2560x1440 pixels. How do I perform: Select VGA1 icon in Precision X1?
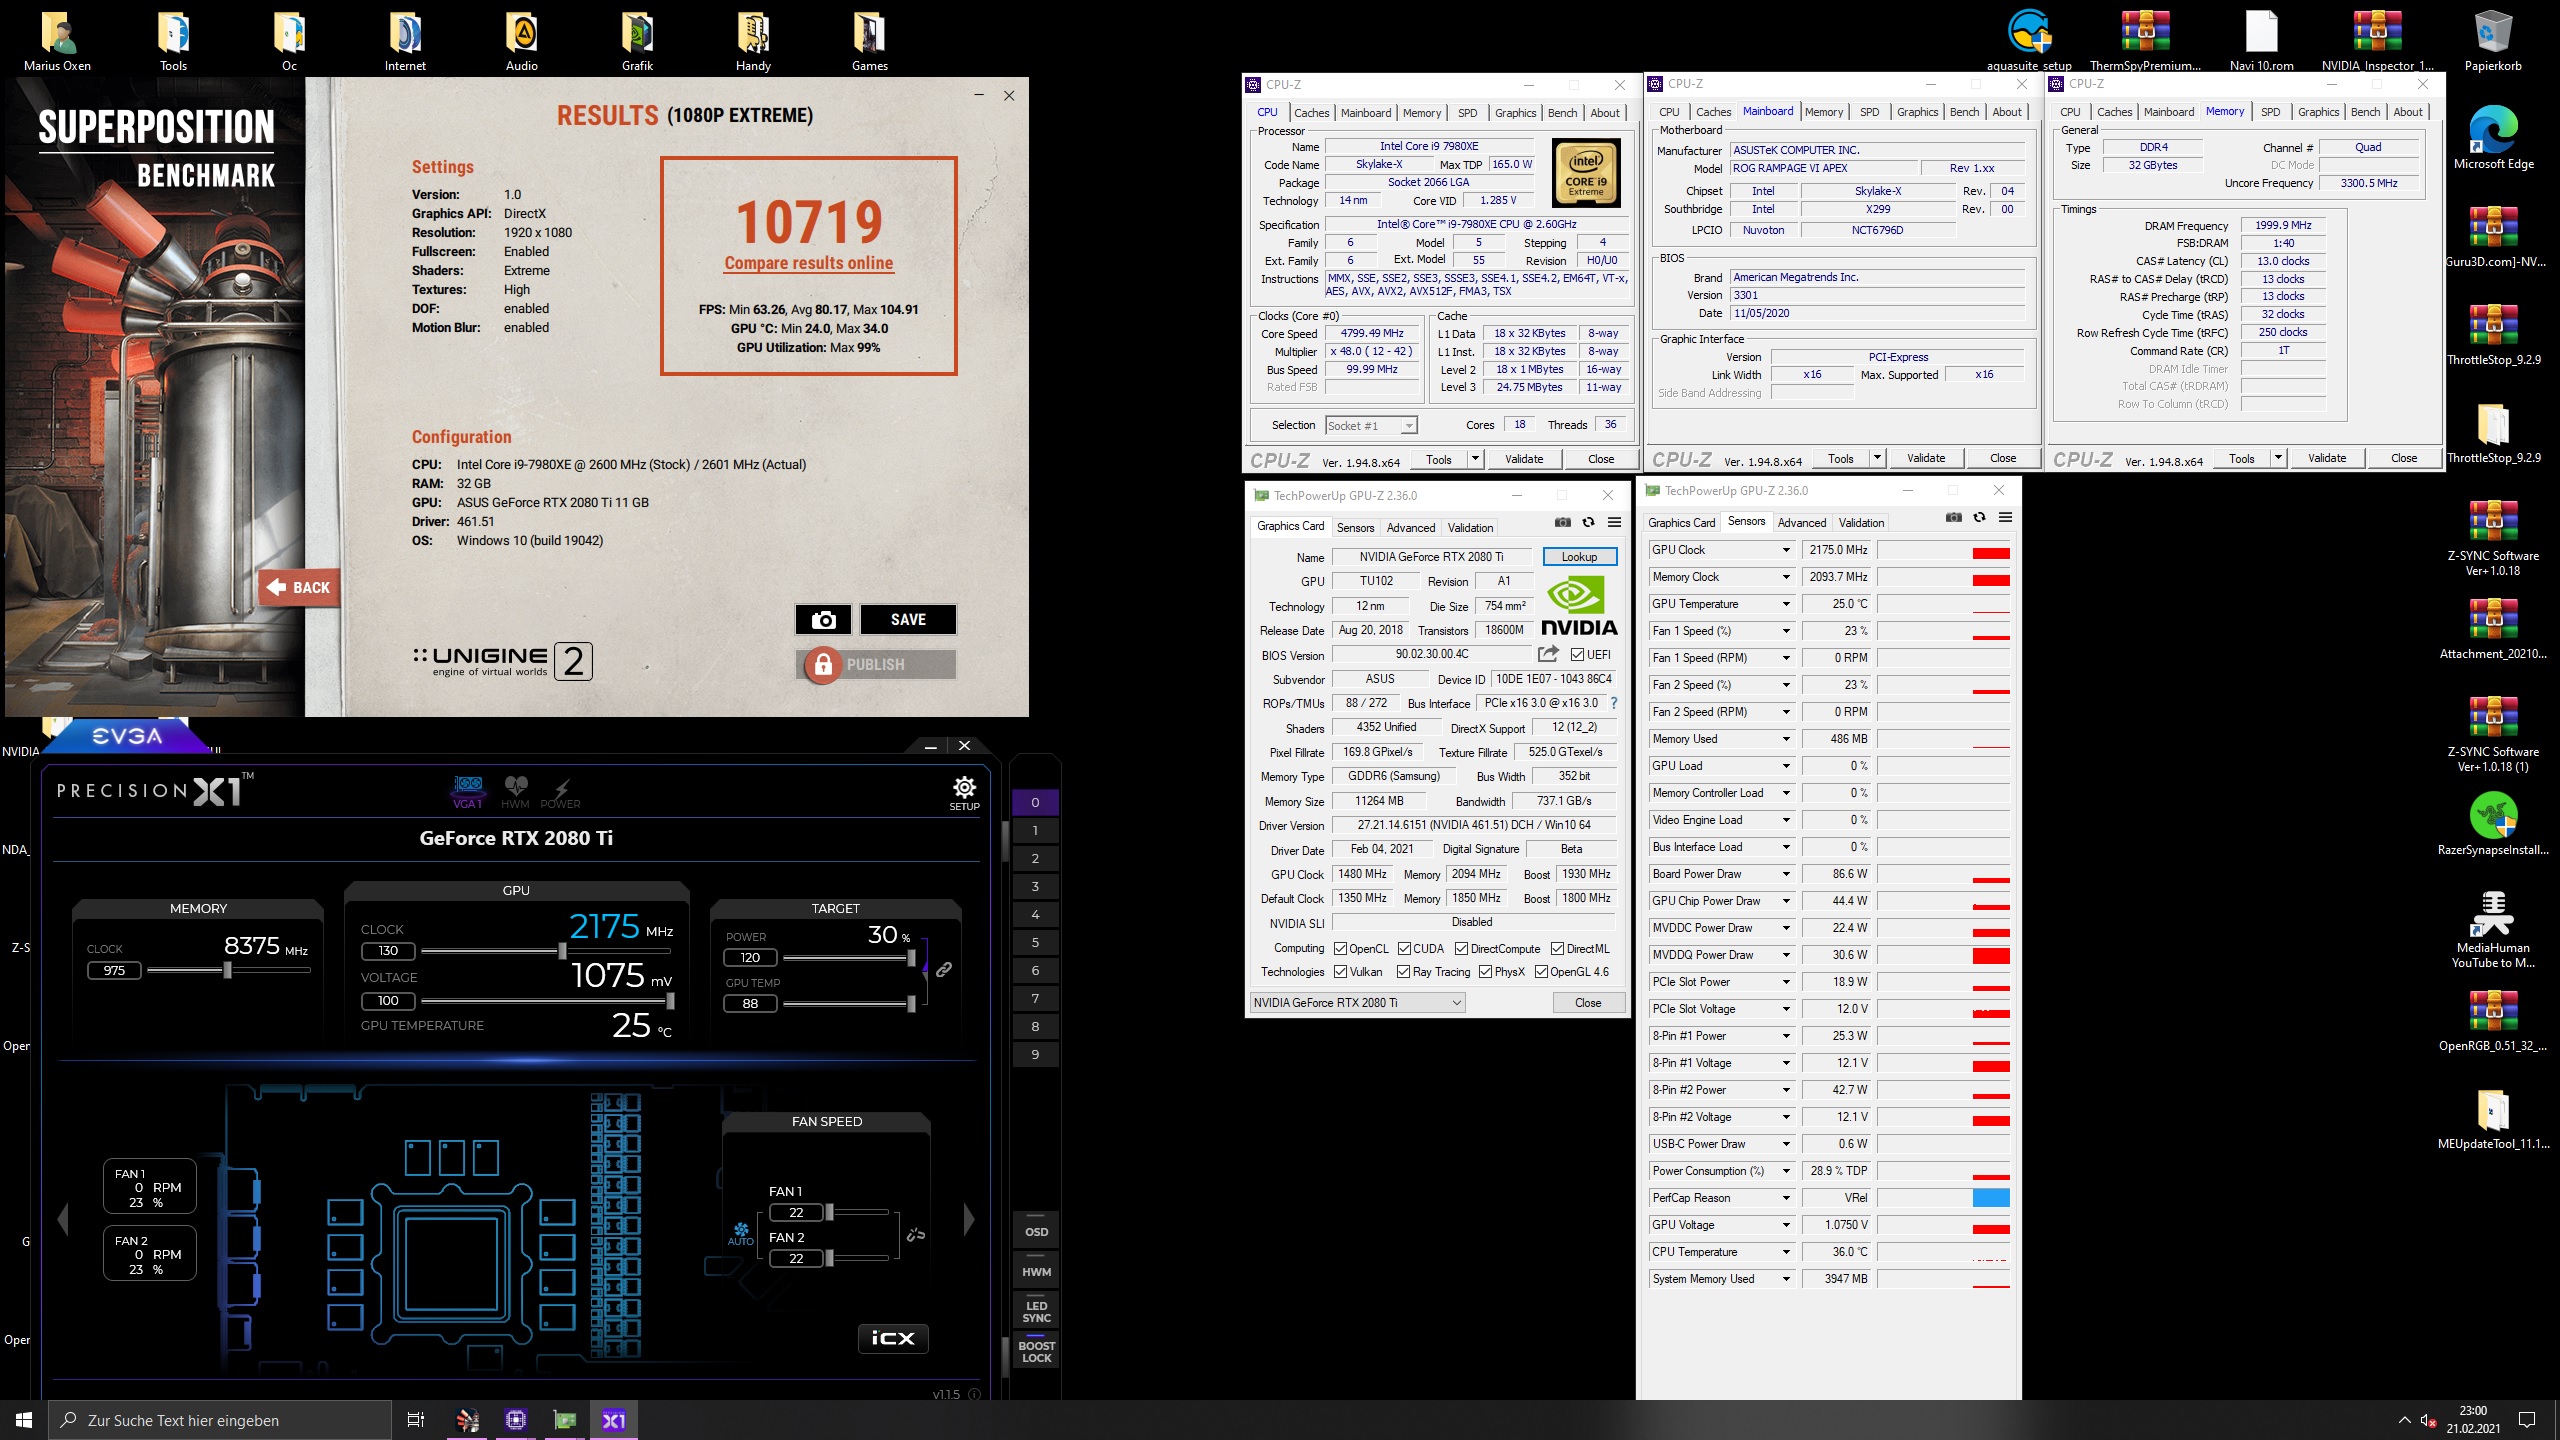[x=468, y=791]
